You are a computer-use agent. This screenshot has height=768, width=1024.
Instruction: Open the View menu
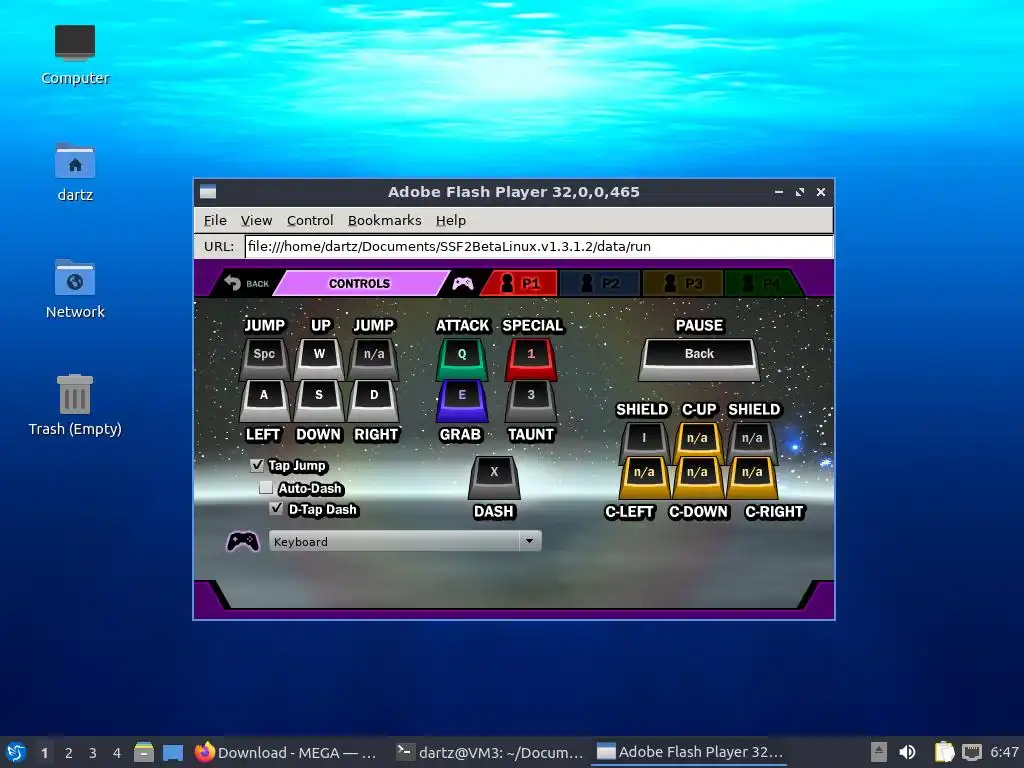click(256, 221)
